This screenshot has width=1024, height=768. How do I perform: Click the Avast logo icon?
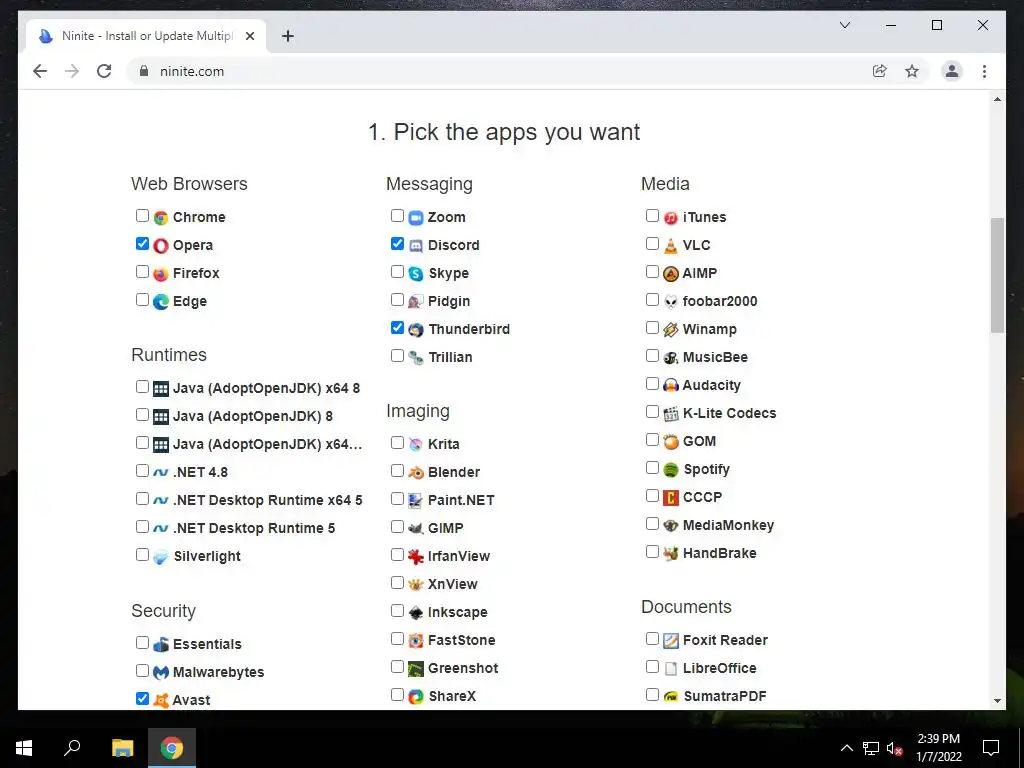click(x=161, y=700)
